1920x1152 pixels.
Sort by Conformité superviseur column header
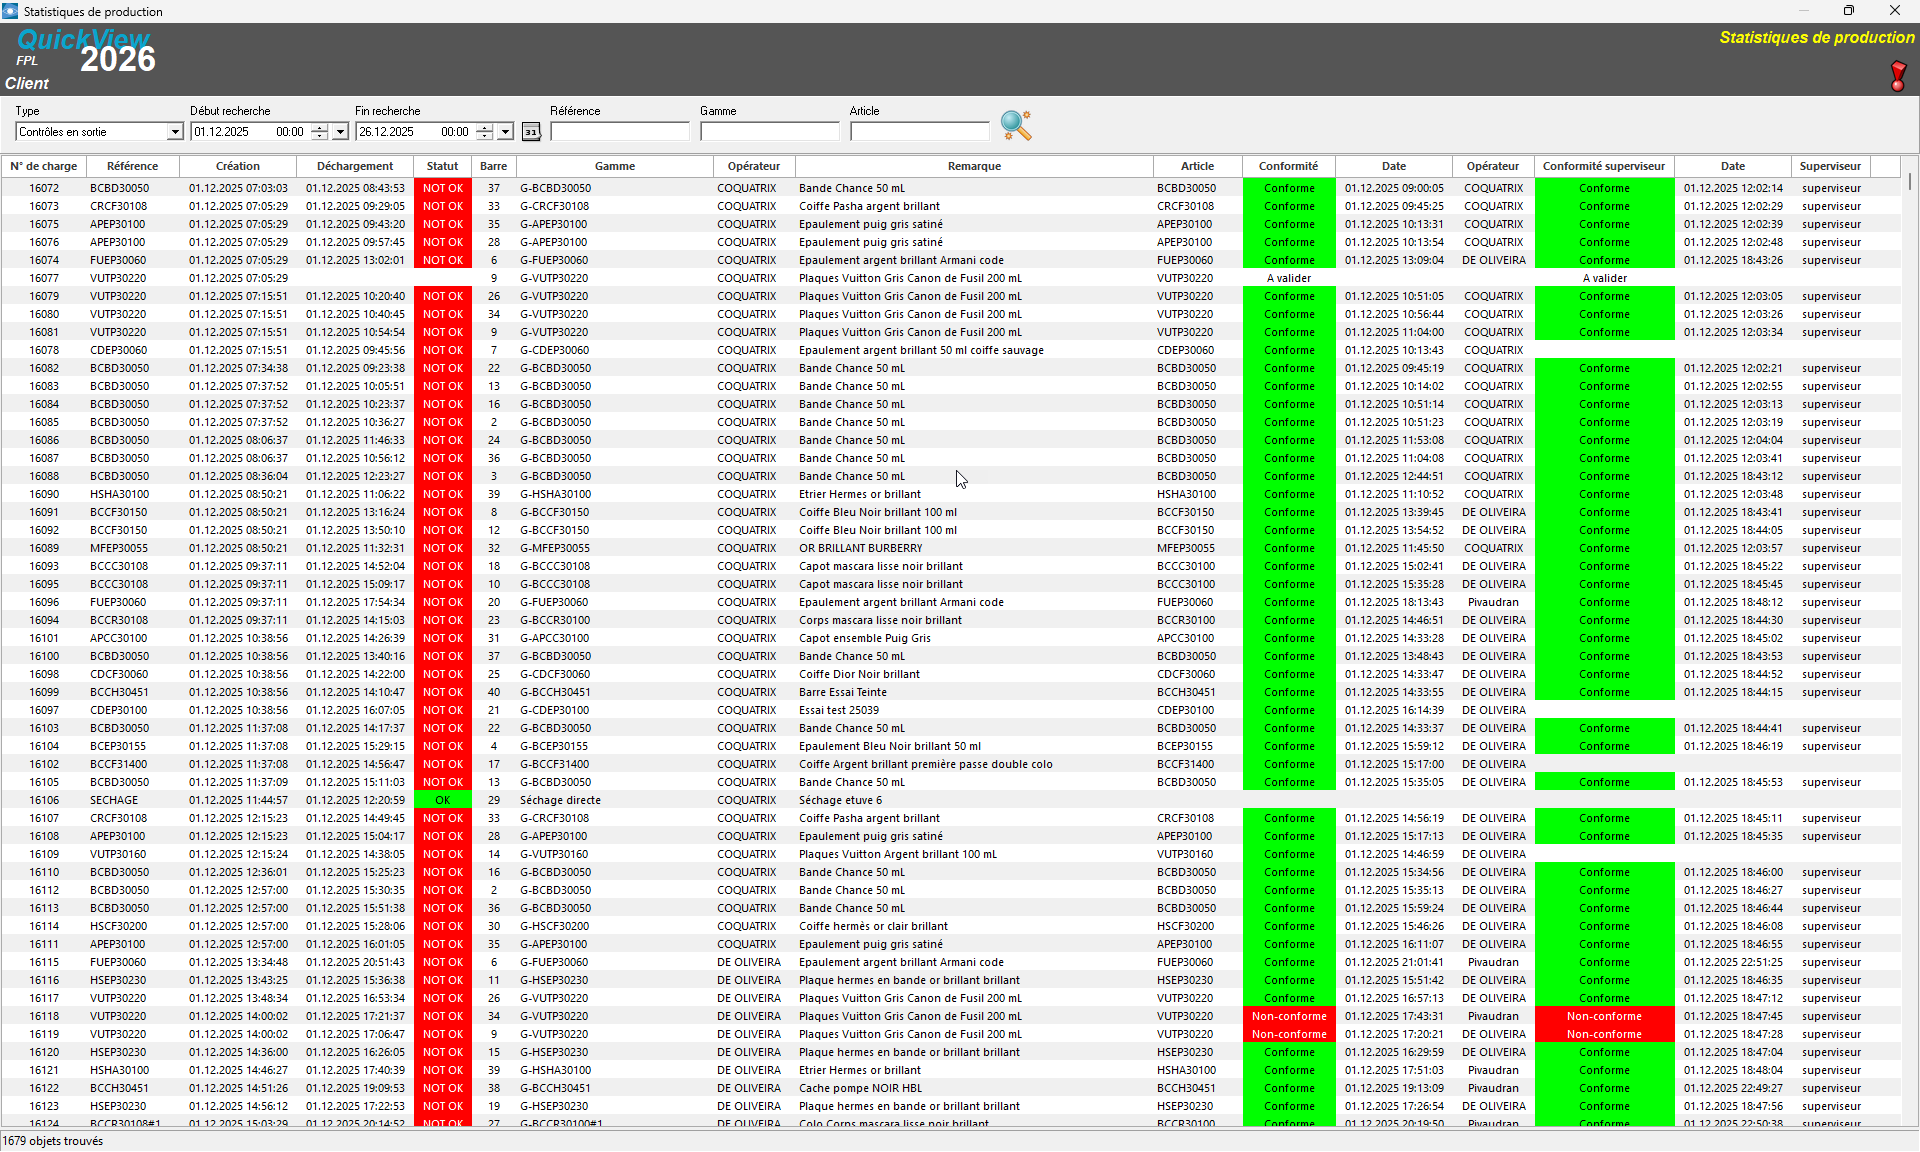click(1603, 166)
